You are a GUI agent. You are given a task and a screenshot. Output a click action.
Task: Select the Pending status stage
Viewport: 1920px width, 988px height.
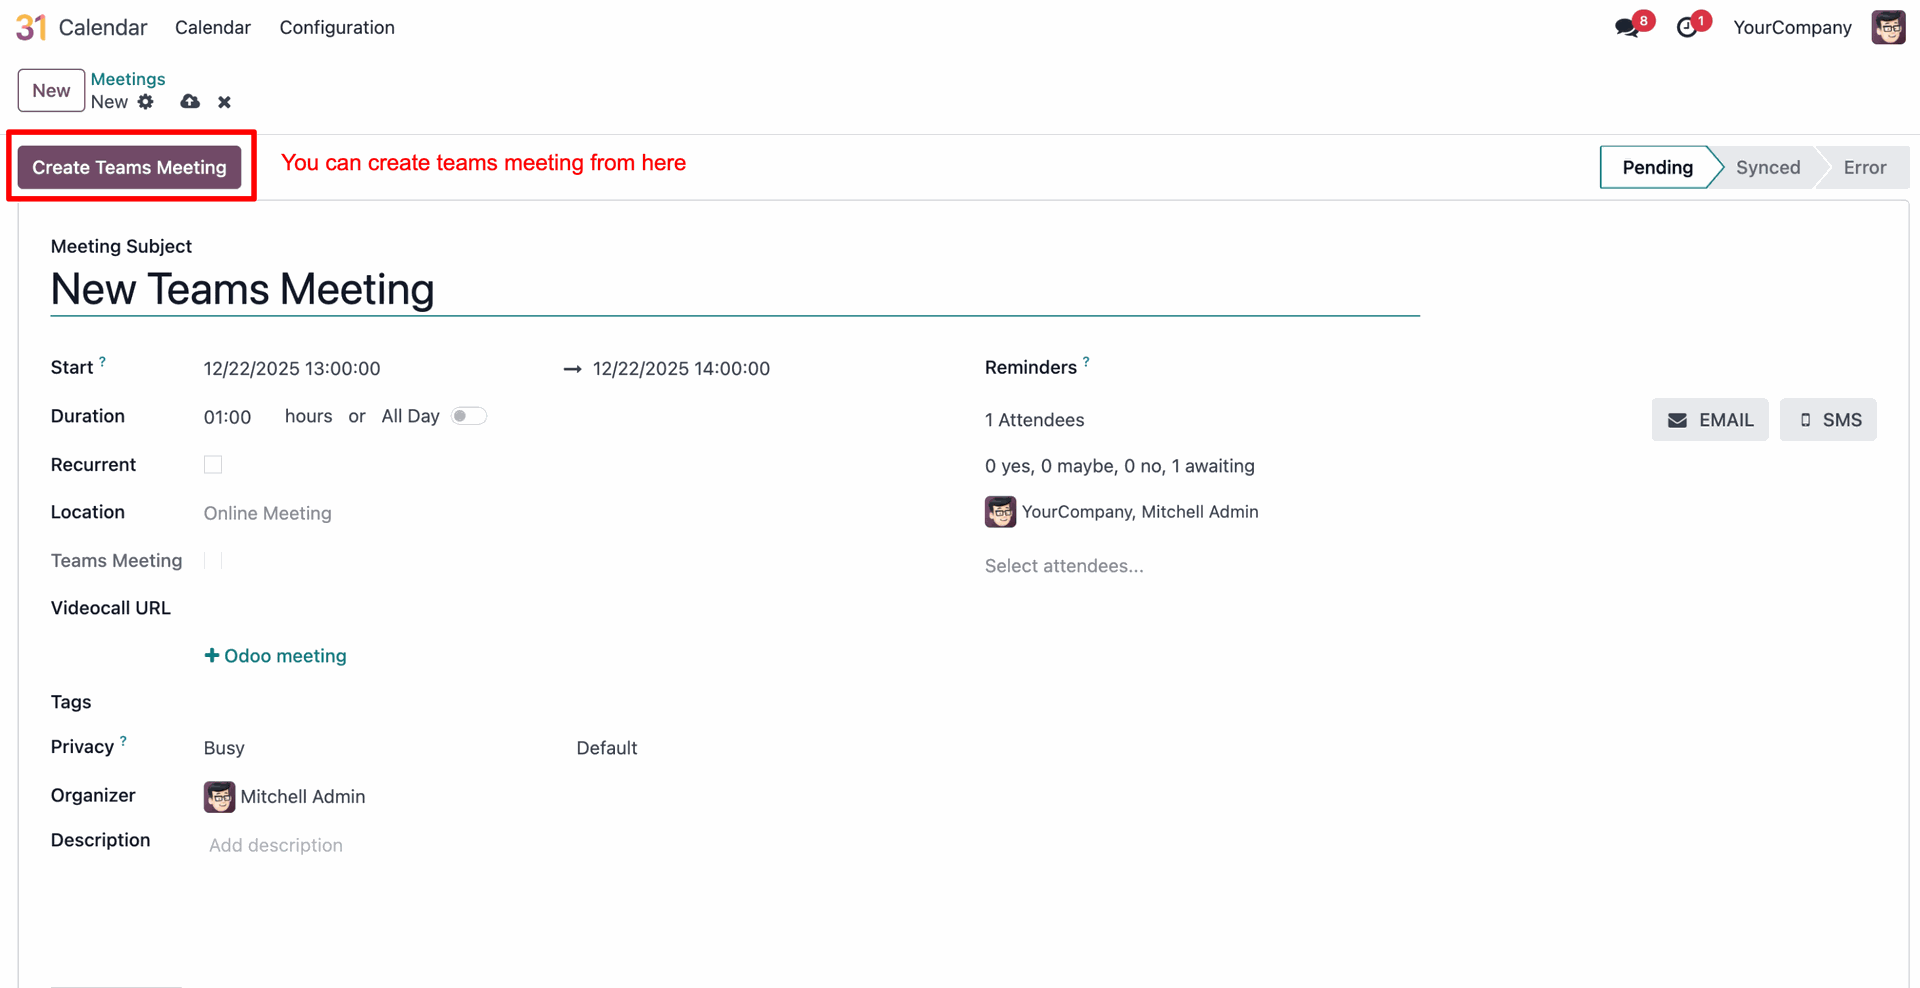click(1657, 167)
